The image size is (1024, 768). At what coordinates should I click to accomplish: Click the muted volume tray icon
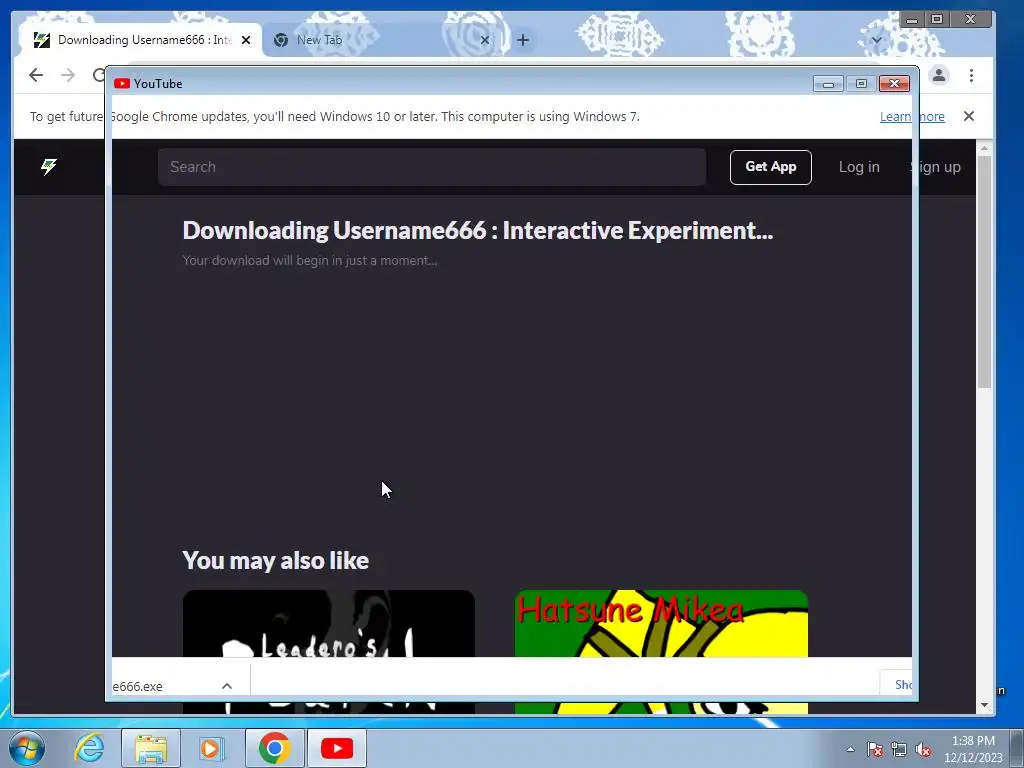click(x=923, y=749)
